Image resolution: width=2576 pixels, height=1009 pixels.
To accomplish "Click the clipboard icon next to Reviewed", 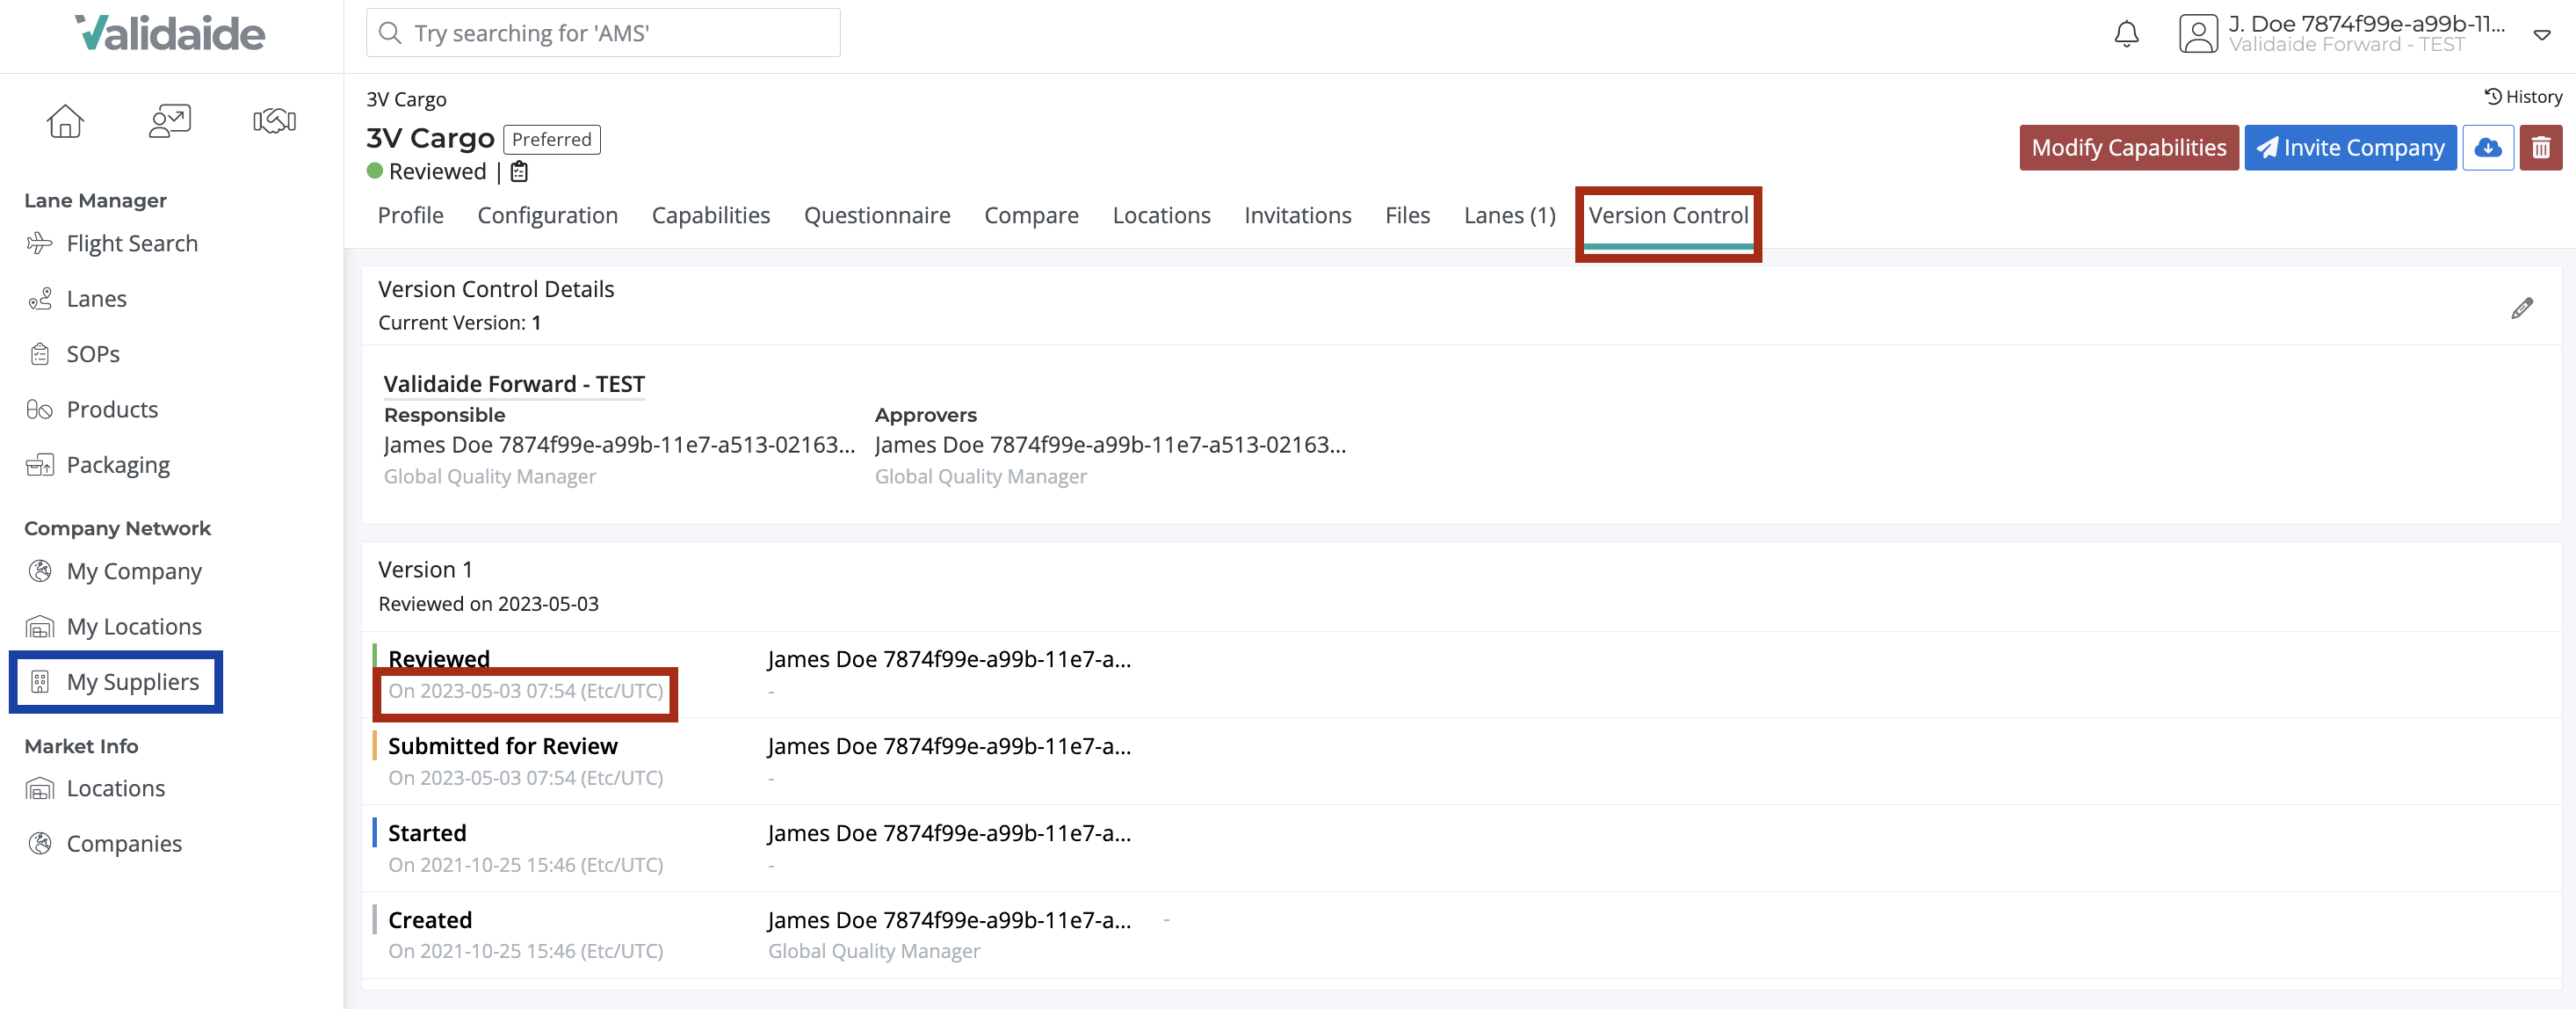I will point(519,172).
